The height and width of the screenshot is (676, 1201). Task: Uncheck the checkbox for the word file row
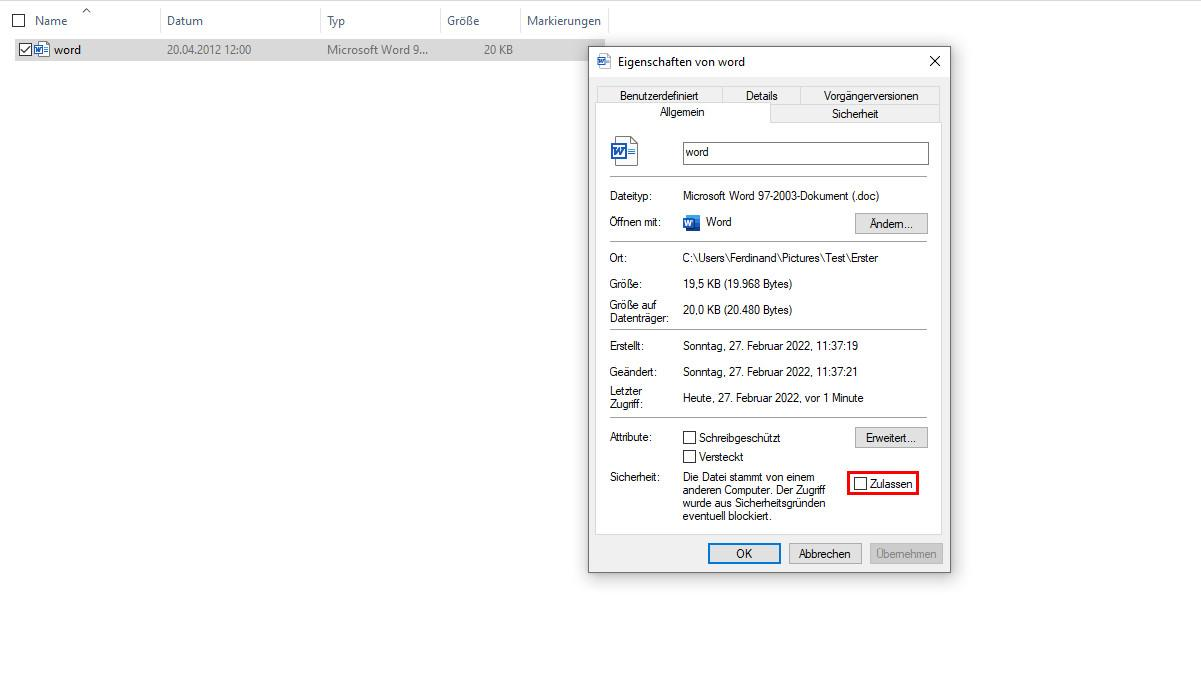pos(25,49)
